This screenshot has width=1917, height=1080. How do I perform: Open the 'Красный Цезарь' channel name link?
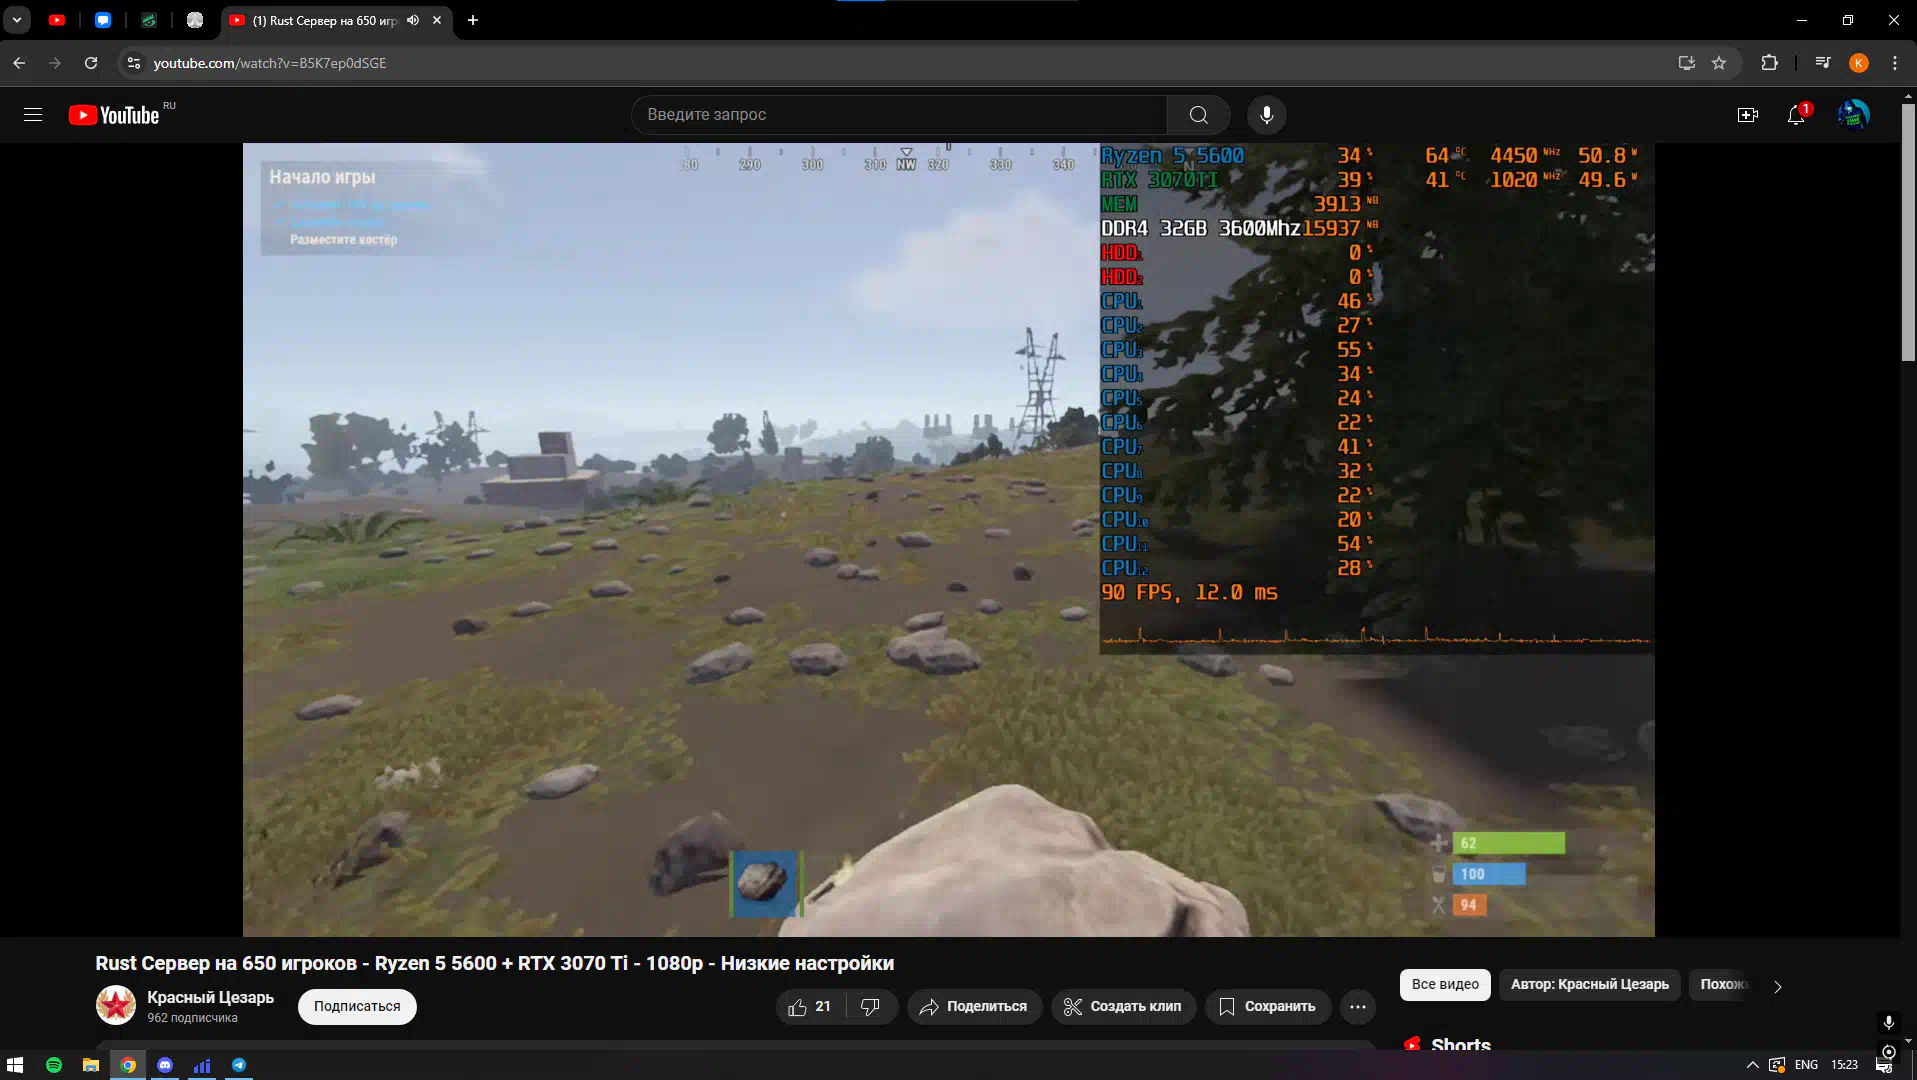[210, 997]
